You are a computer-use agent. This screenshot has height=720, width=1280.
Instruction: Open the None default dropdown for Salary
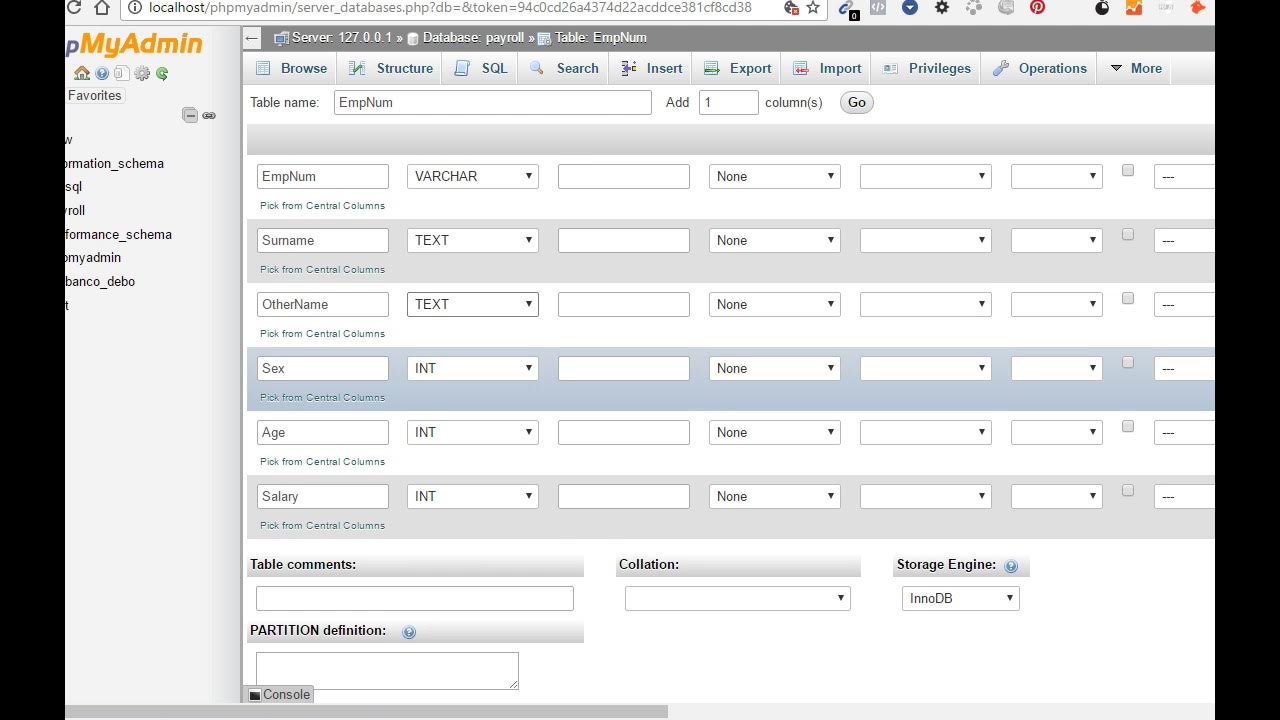[x=775, y=496]
